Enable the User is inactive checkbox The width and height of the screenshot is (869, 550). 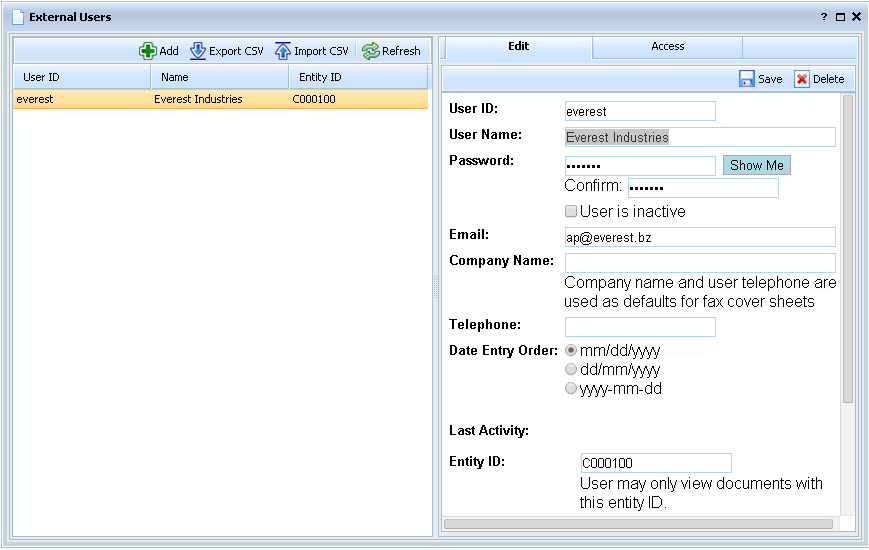coord(571,211)
